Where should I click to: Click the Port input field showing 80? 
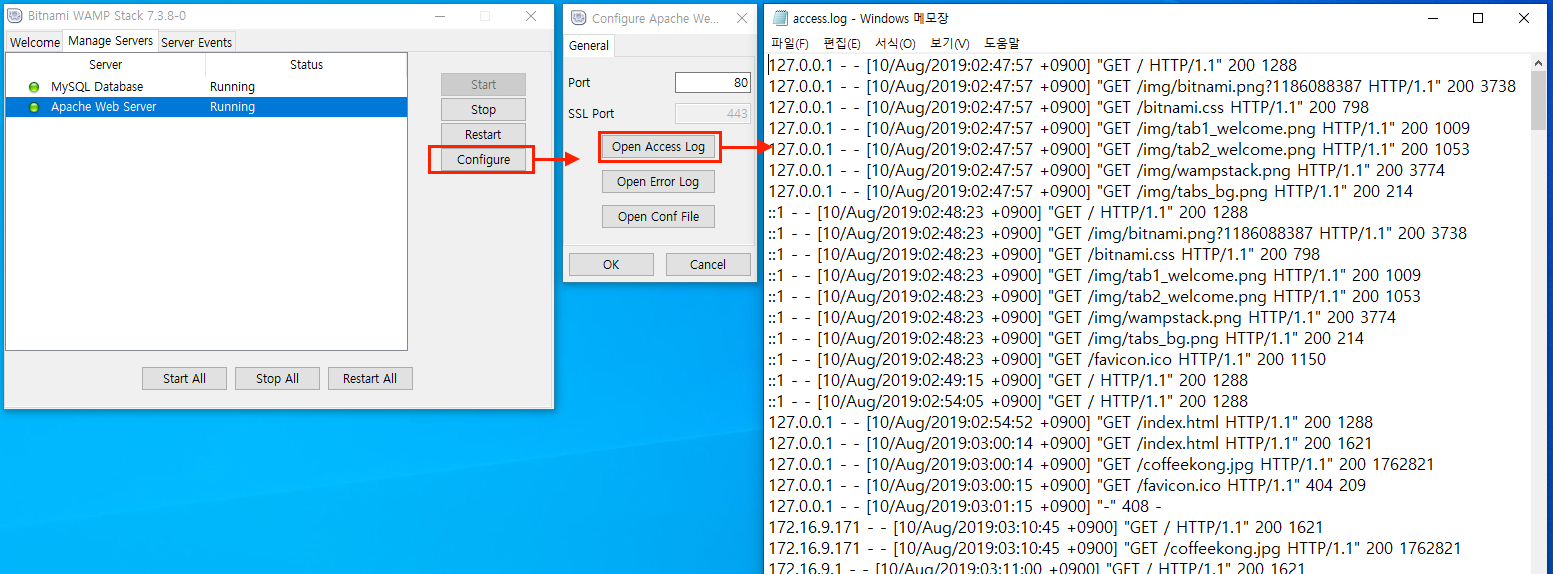tap(712, 83)
